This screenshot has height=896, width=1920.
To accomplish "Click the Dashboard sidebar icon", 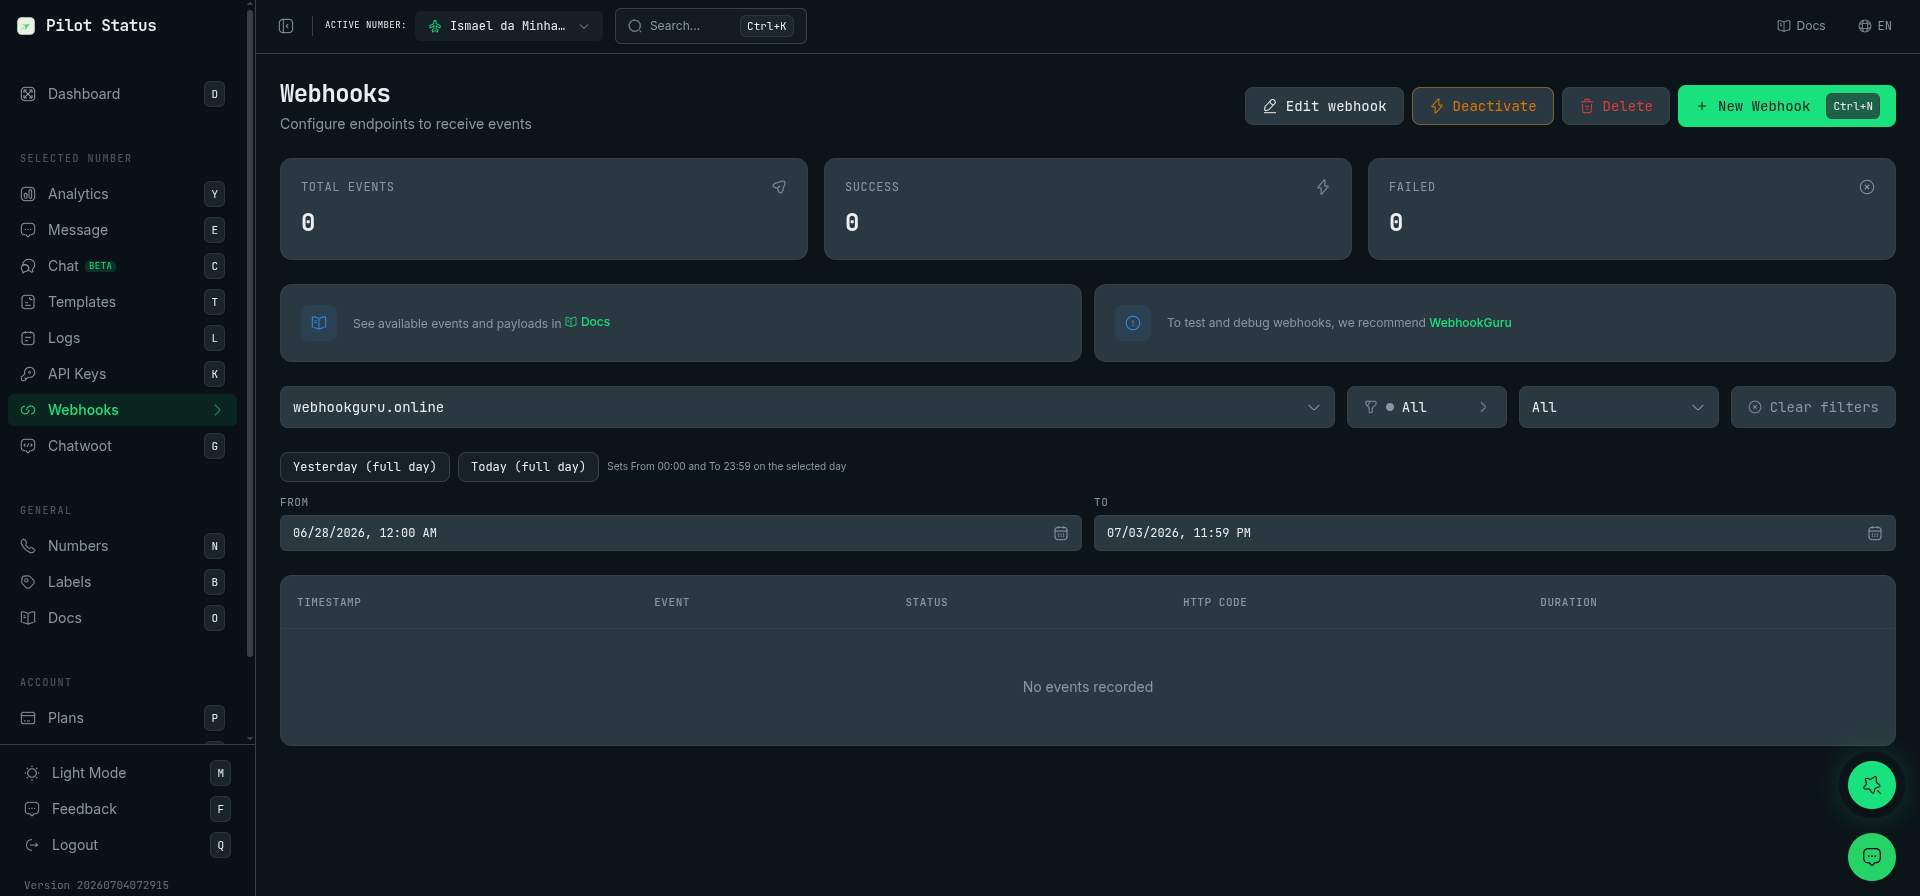I will (x=28, y=94).
